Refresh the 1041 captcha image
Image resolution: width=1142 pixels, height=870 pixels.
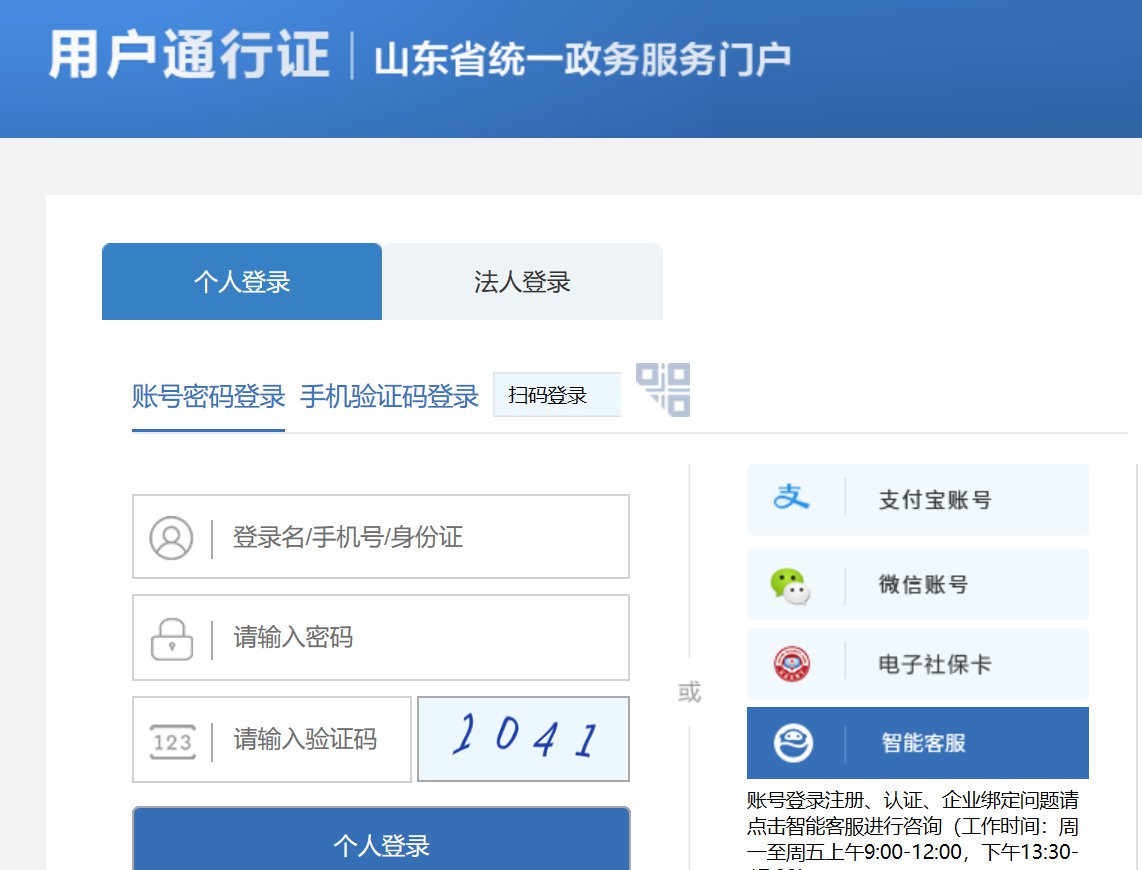523,739
